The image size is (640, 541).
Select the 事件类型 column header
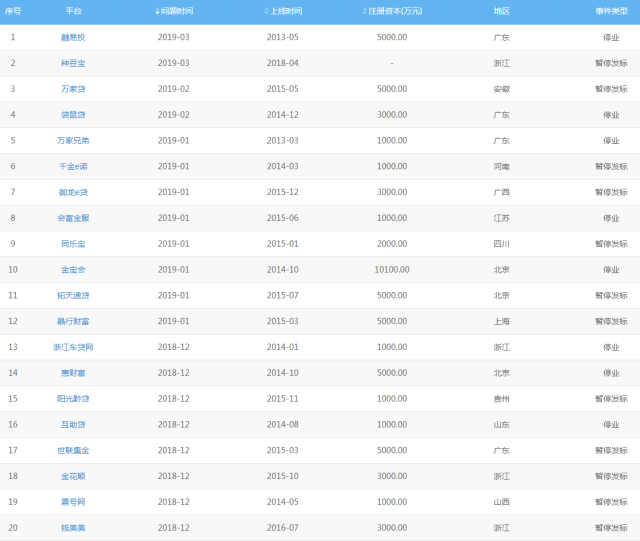tap(611, 11)
